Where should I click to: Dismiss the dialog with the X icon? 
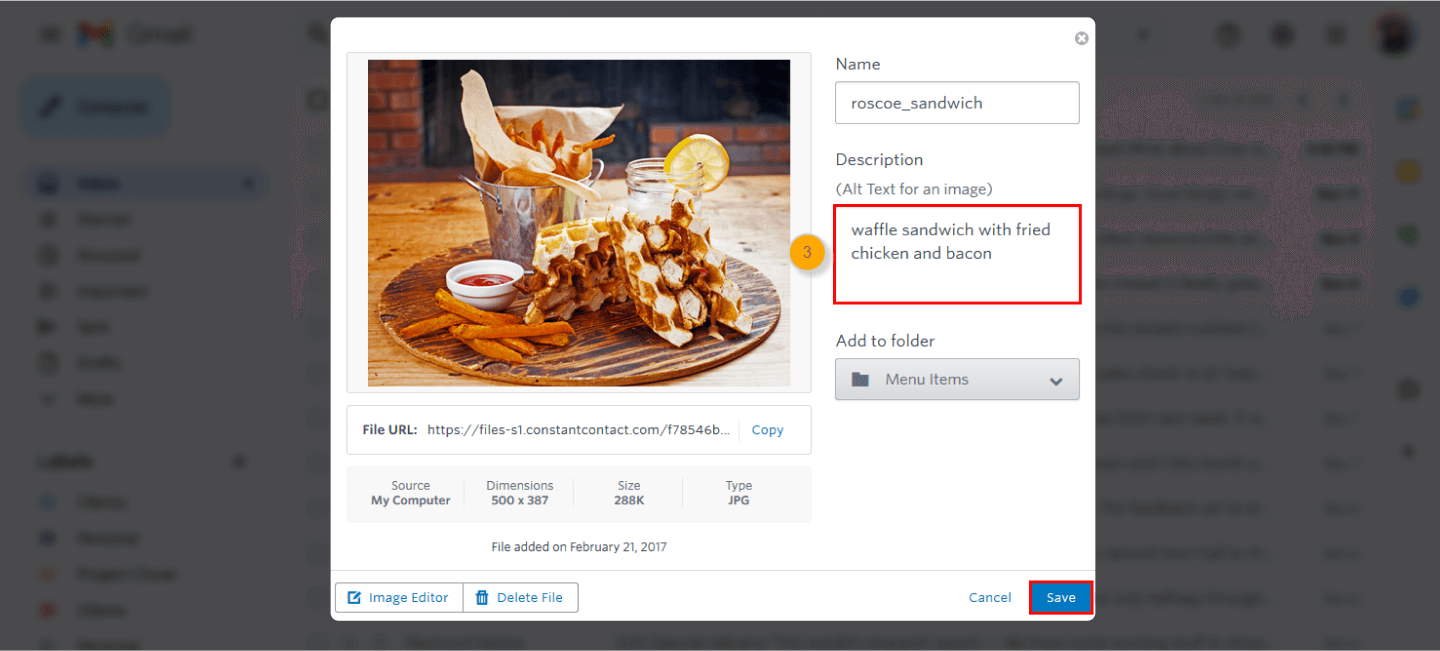[x=1081, y=38]
